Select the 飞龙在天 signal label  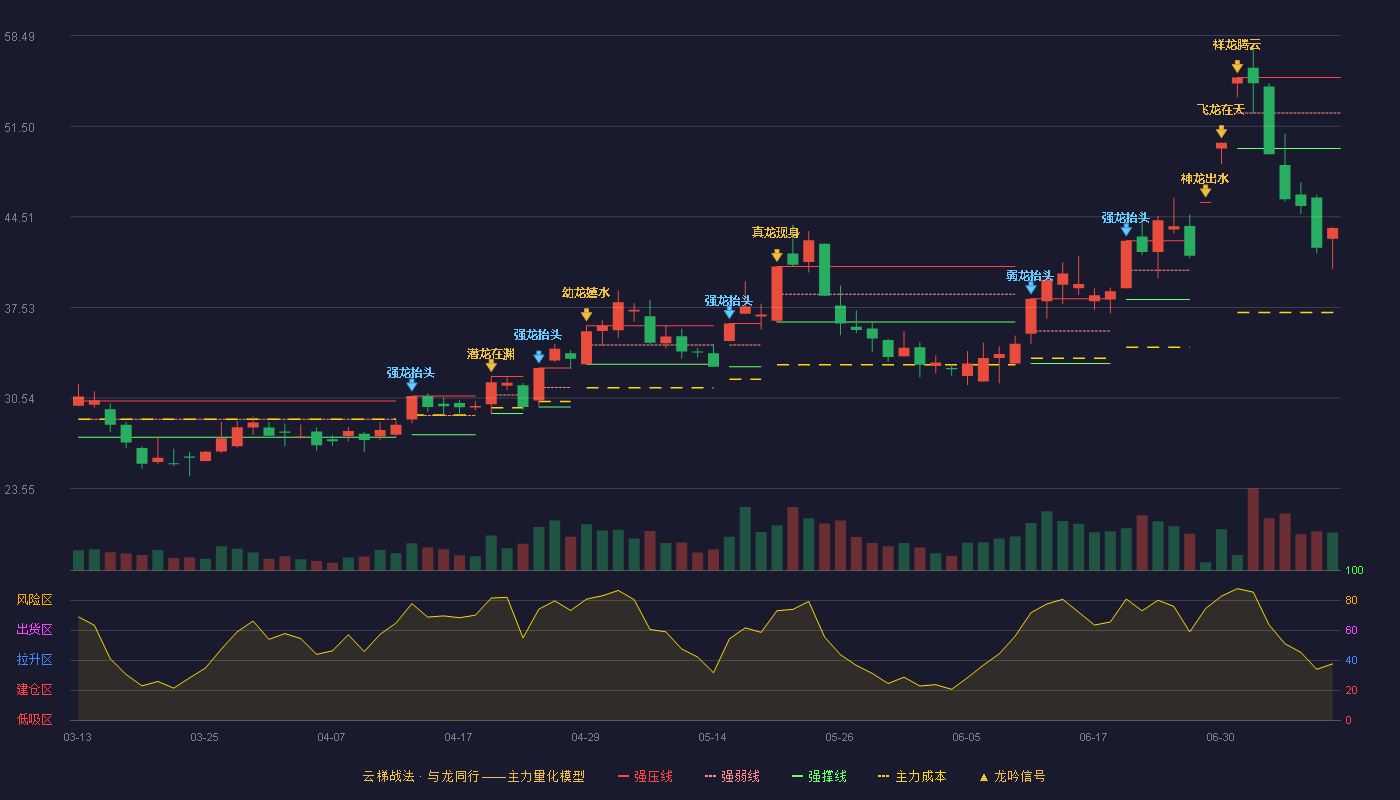(x=1221, y=109)
